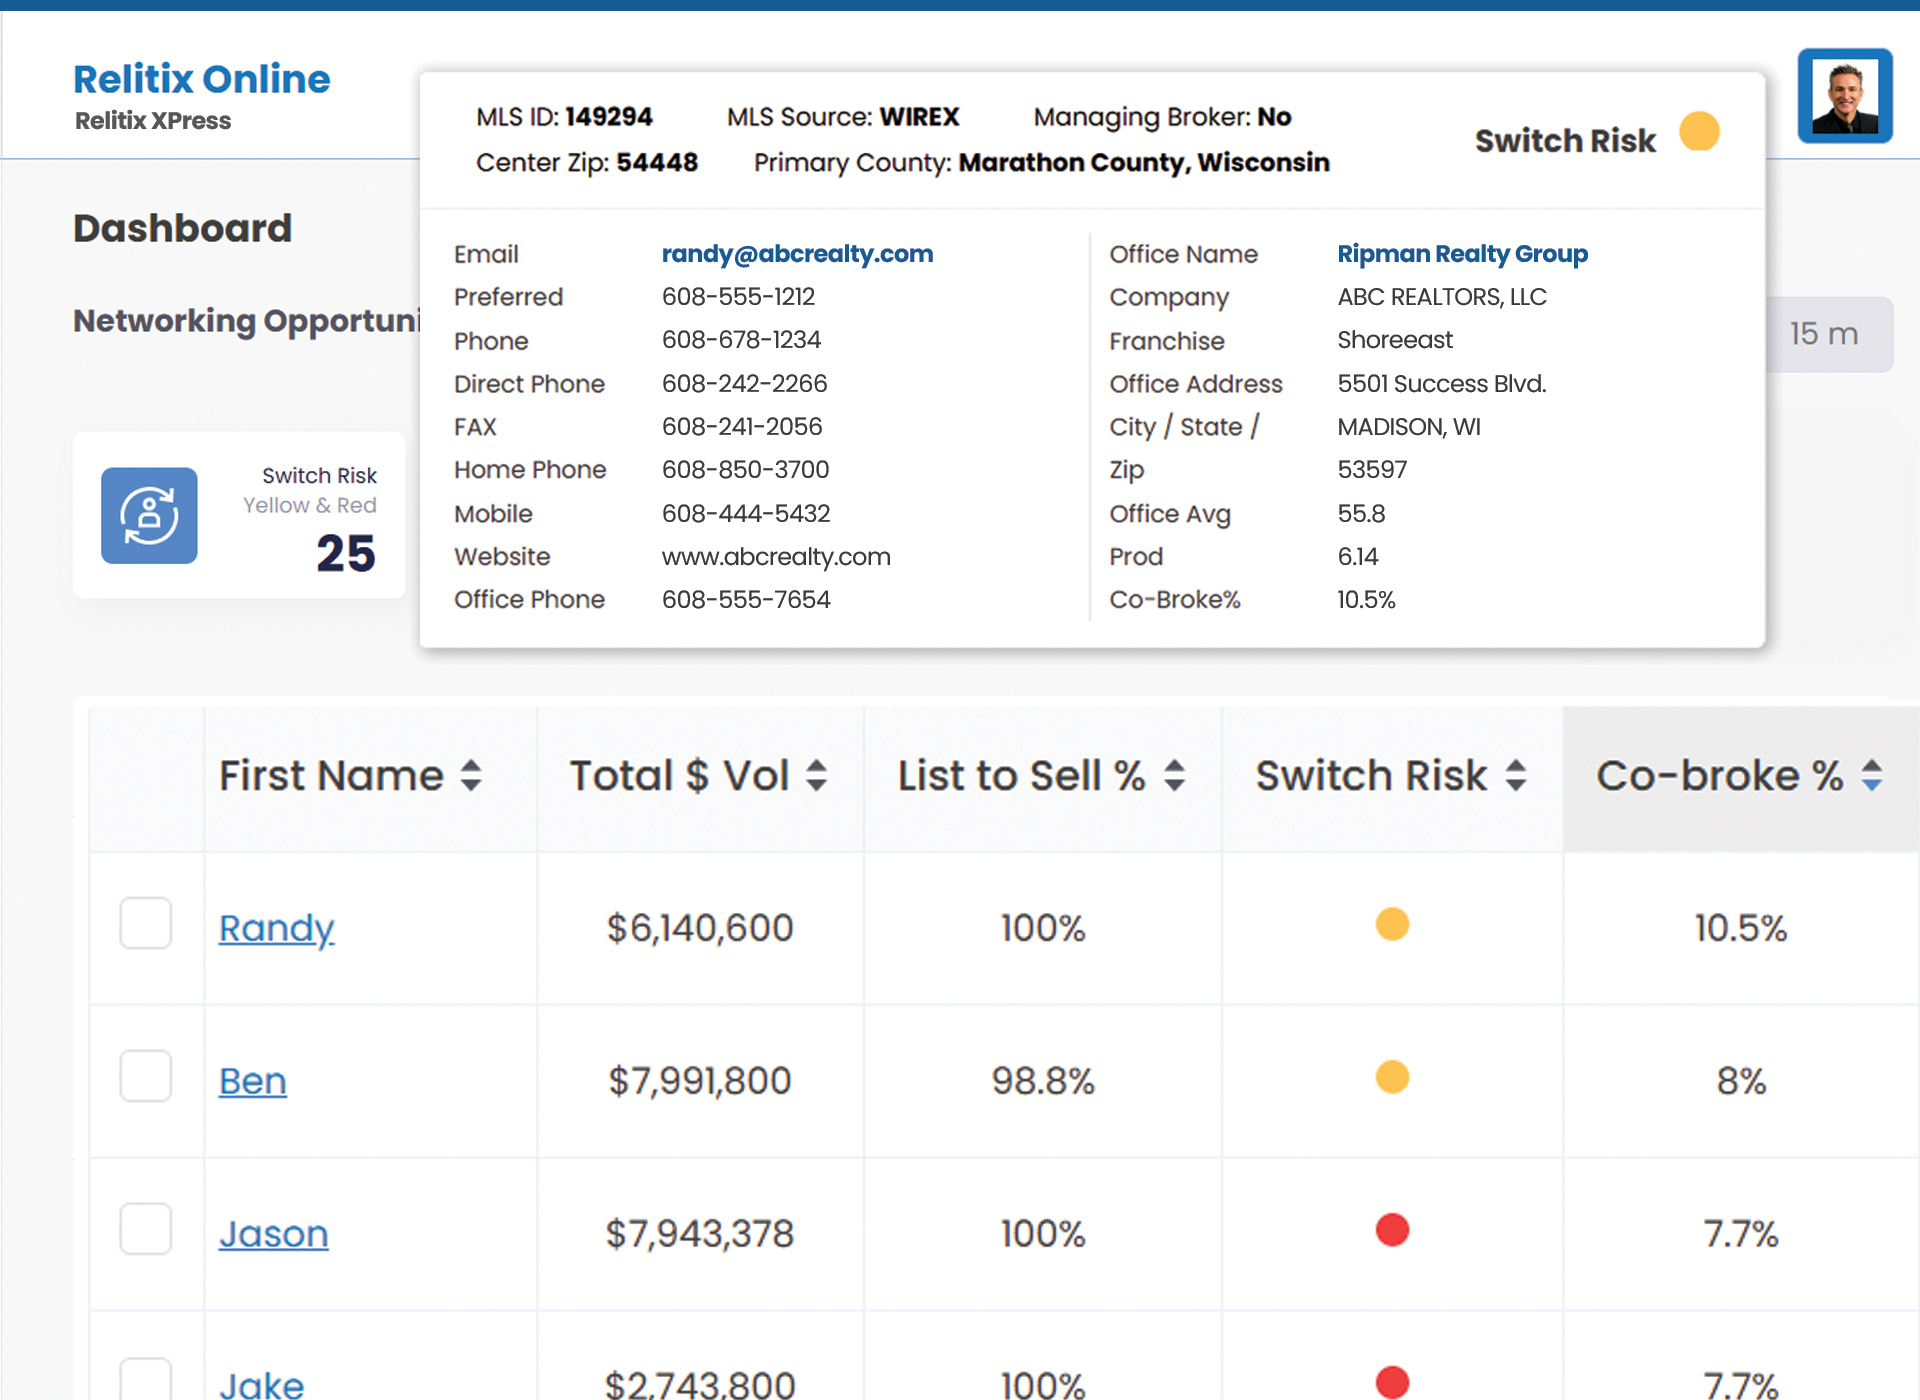Click Ben's yellow switch risk indicator

(1391, 1078)
